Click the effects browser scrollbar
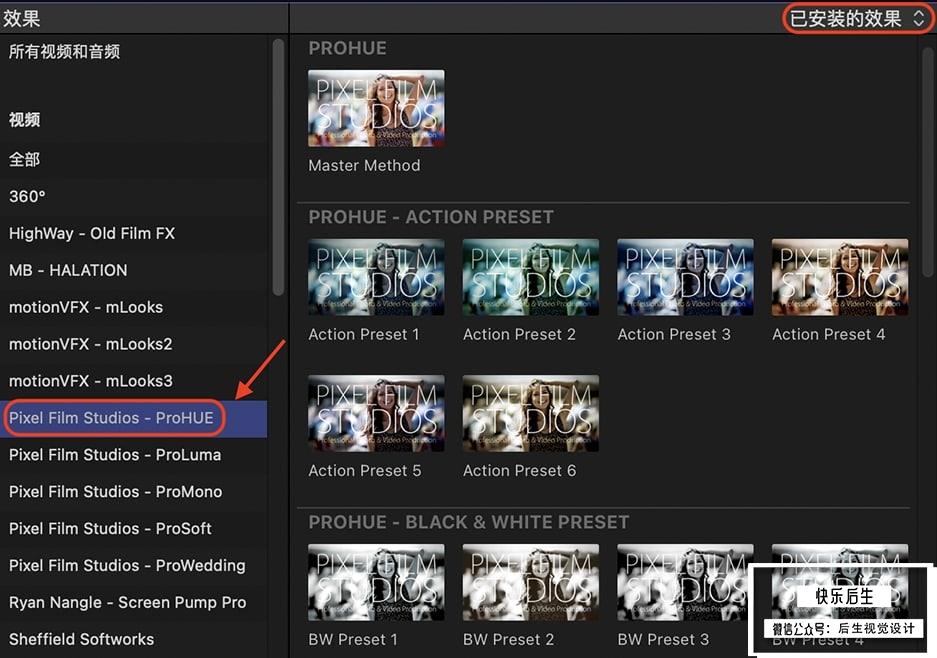 tap(927, 161)
